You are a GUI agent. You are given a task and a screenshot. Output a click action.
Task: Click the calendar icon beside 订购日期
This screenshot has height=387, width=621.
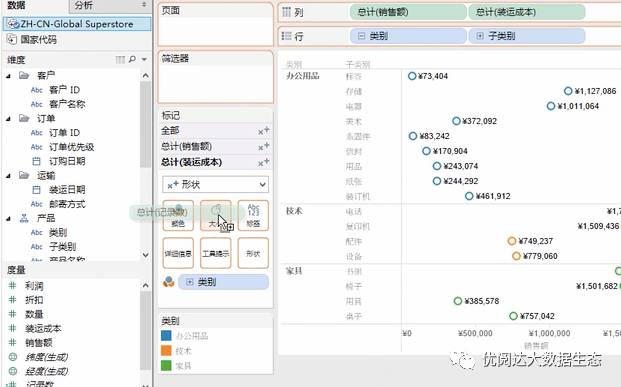point(36,161)
